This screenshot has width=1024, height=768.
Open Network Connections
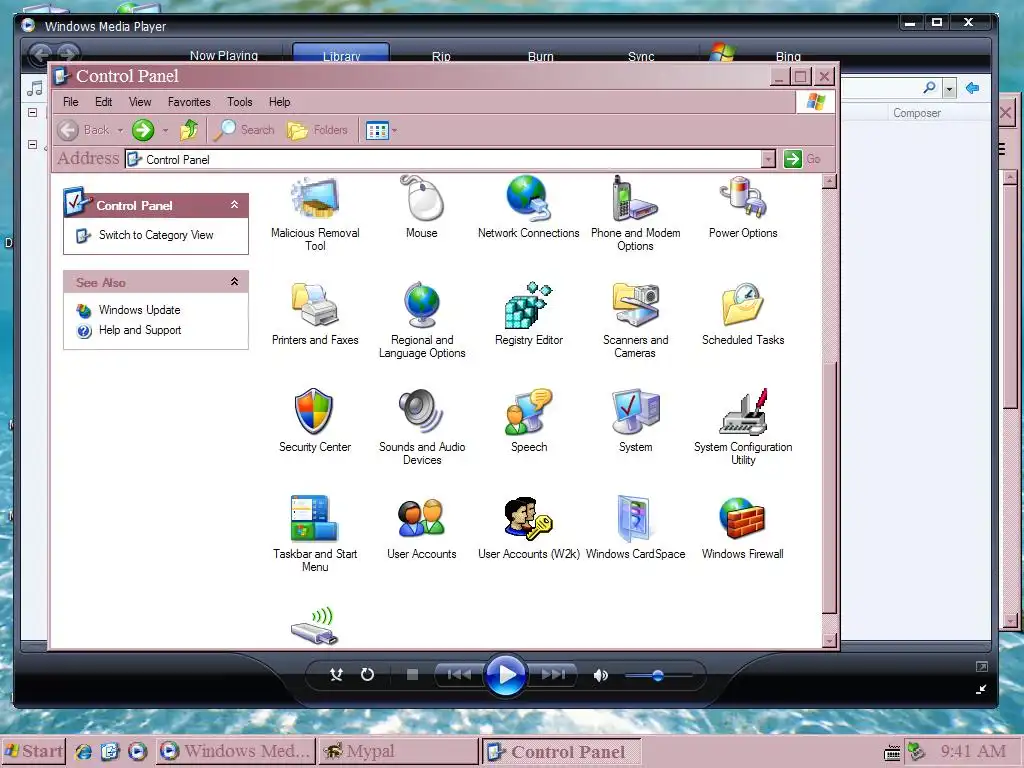tap(528, 208)
